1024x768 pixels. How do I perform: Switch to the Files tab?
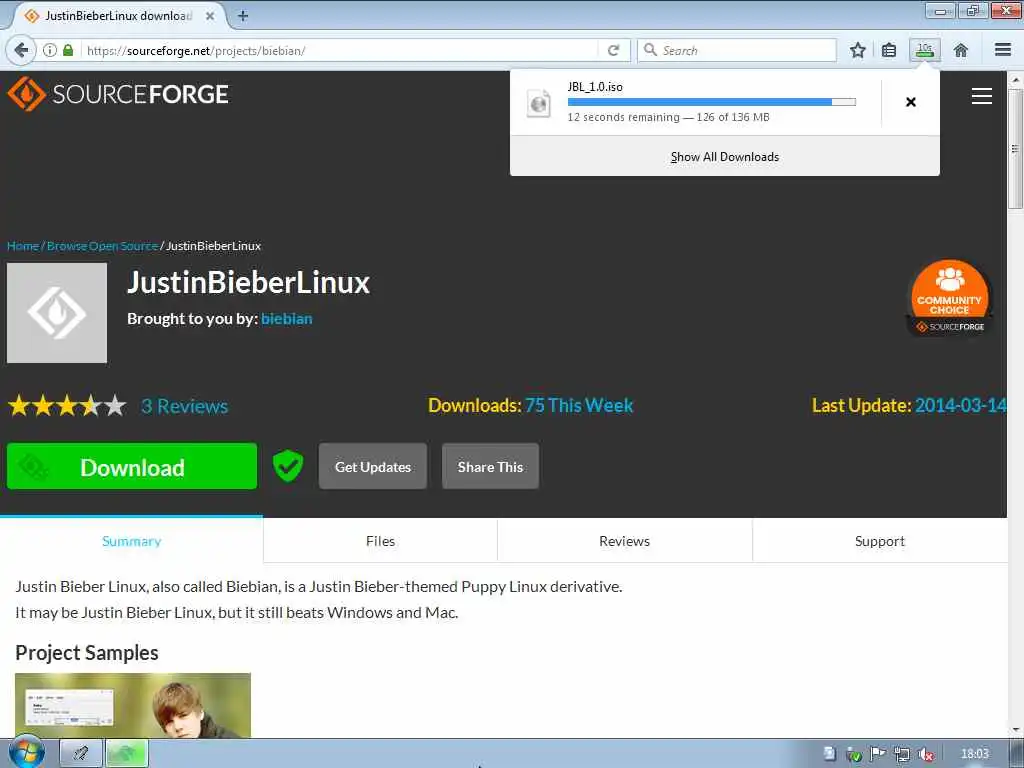tap(380, 541)
